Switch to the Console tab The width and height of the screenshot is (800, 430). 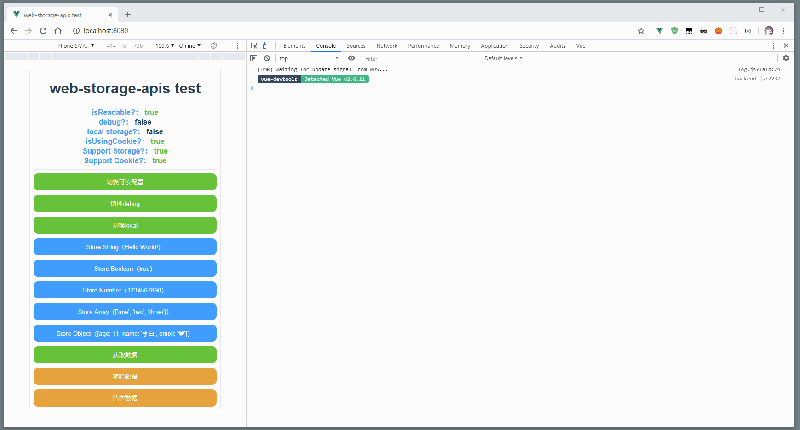point(326,46)
